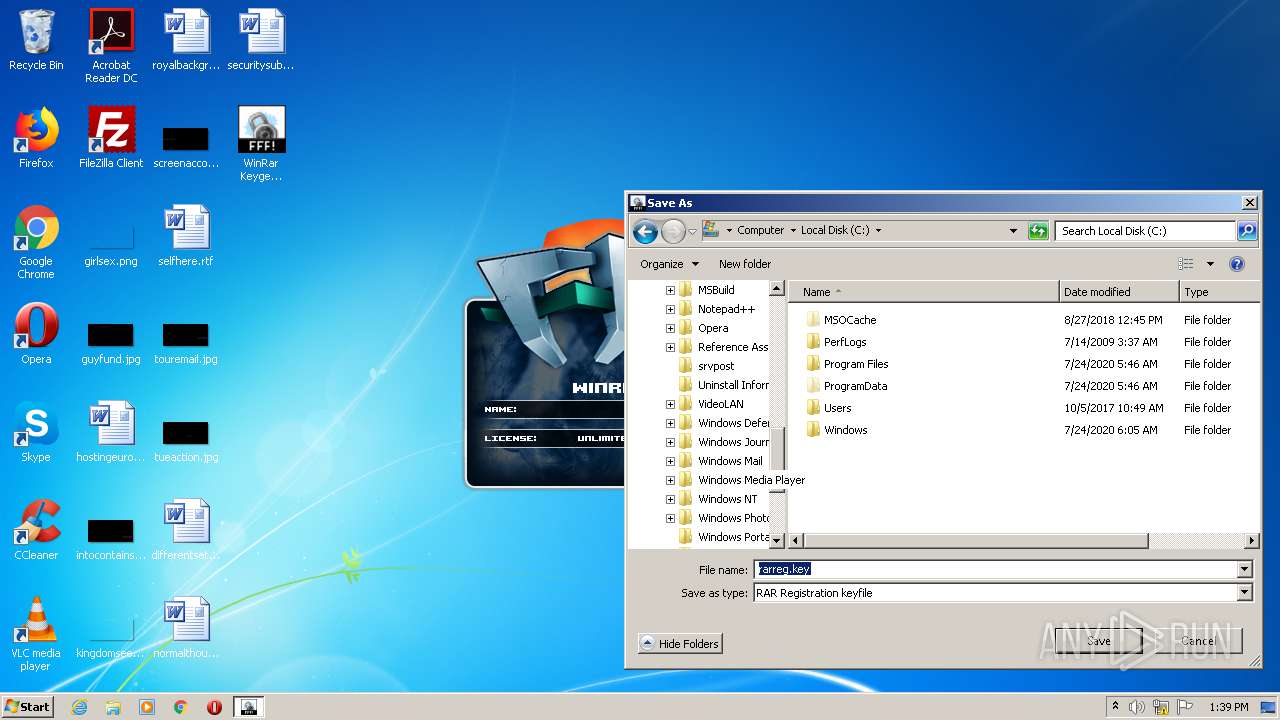Screen dimensions: 1280x720
Task: Select srvpost in the folder tree
Action: [716, 366]
